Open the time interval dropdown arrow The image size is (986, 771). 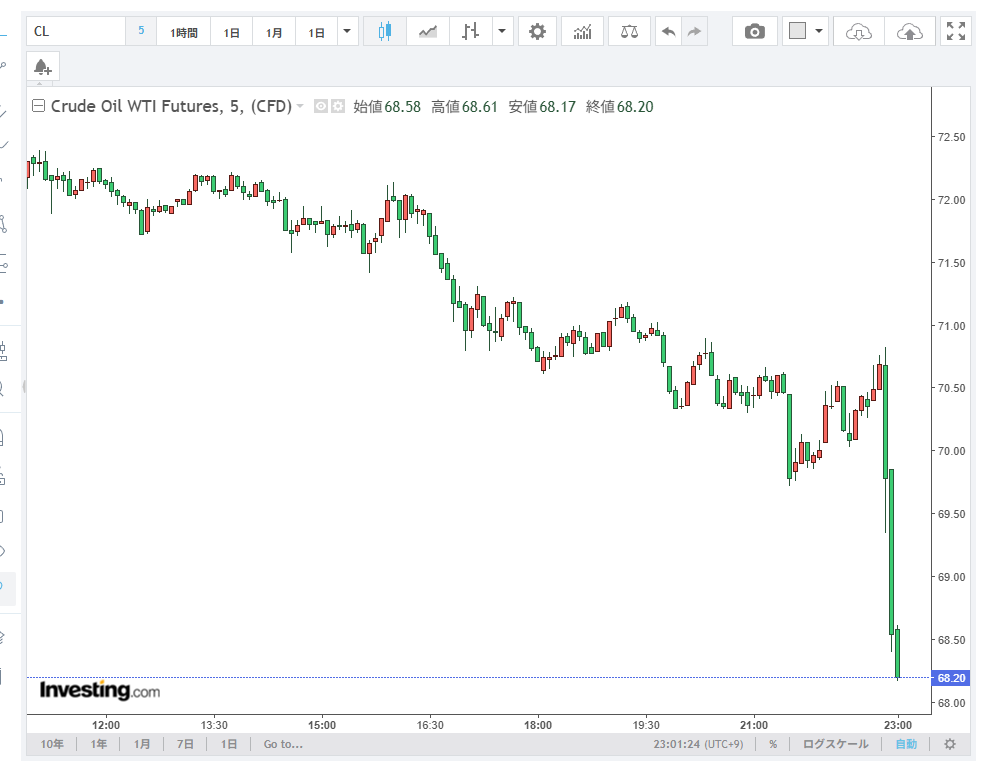(x=347, y=32)
